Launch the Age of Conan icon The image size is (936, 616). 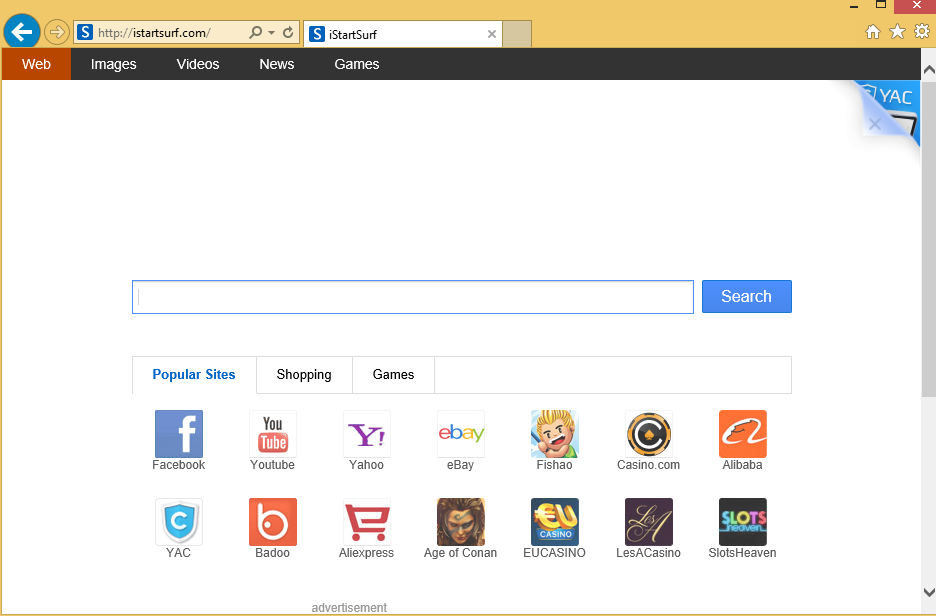(x=460, y=522)
